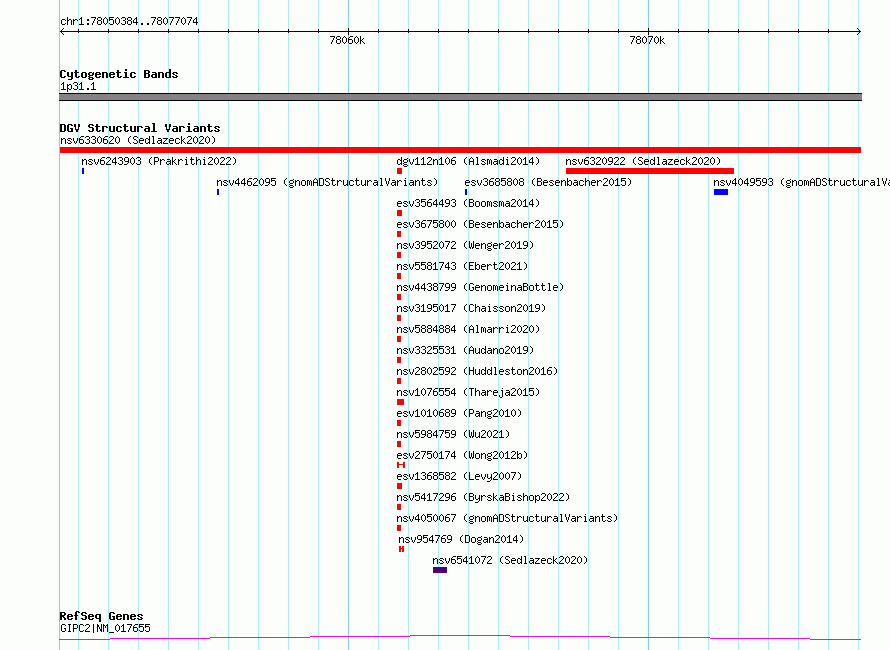This screenshot has width=890, height=650.
Task: Open nsv2802592 (Huddleston2016) label
Action: pos(477,371)
